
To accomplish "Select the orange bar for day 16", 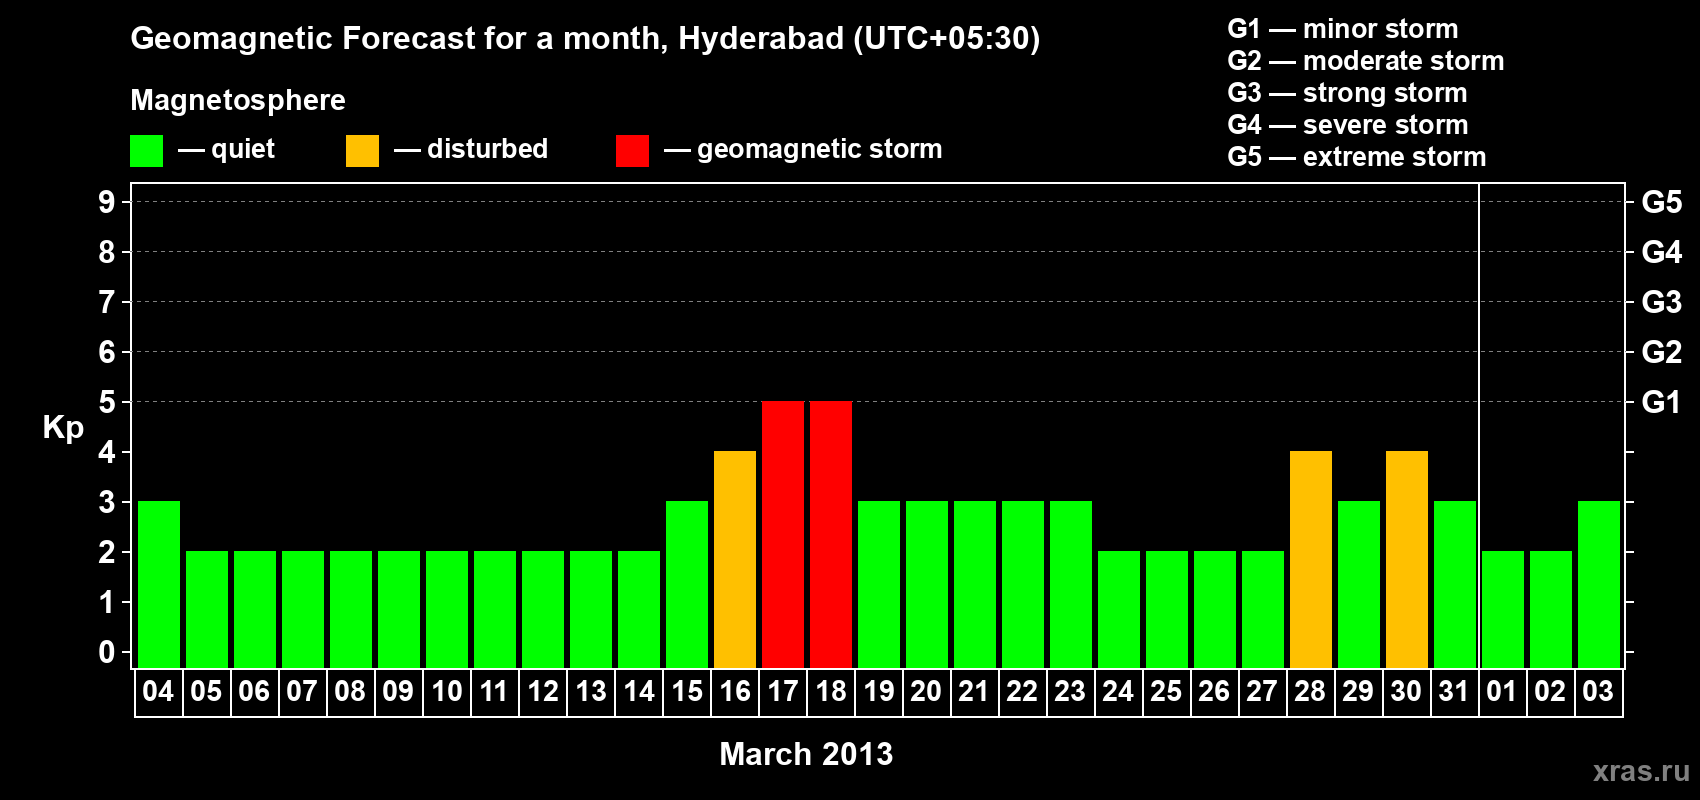I will [x=735, y=559].
